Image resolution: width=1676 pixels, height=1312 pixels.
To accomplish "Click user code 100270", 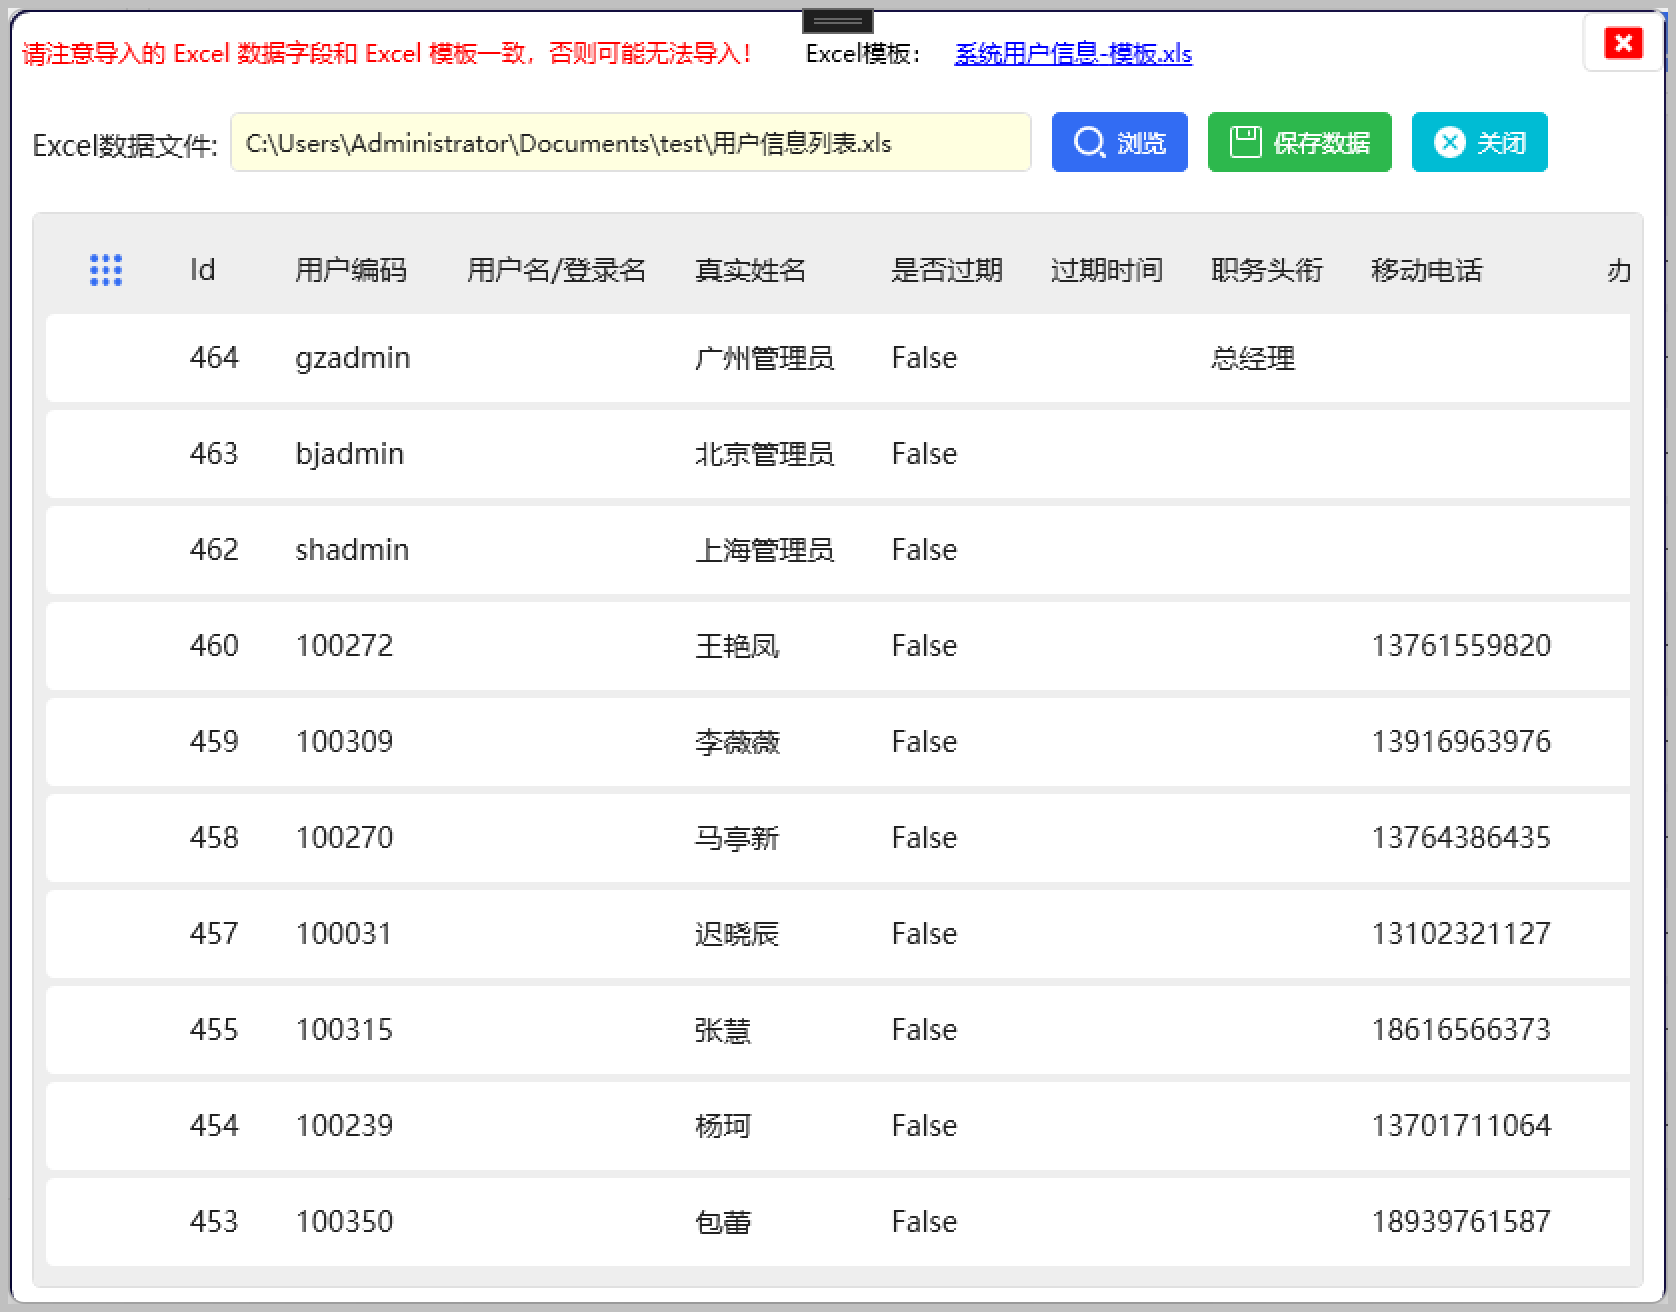I will [344, 838].
